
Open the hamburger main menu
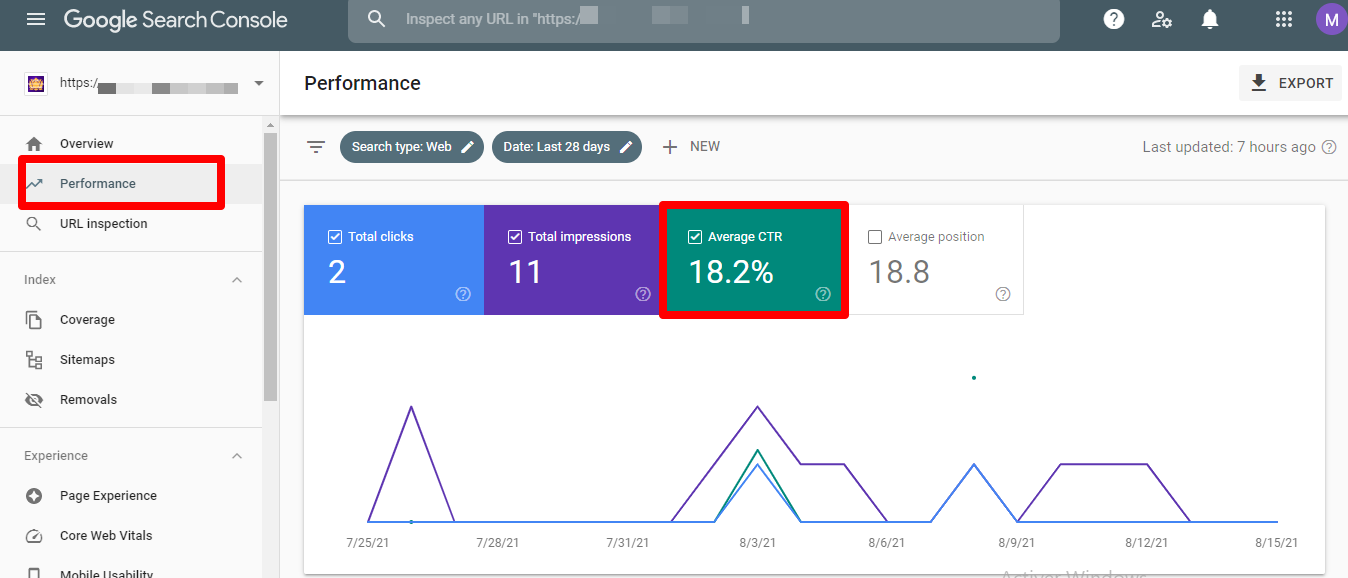36,19
